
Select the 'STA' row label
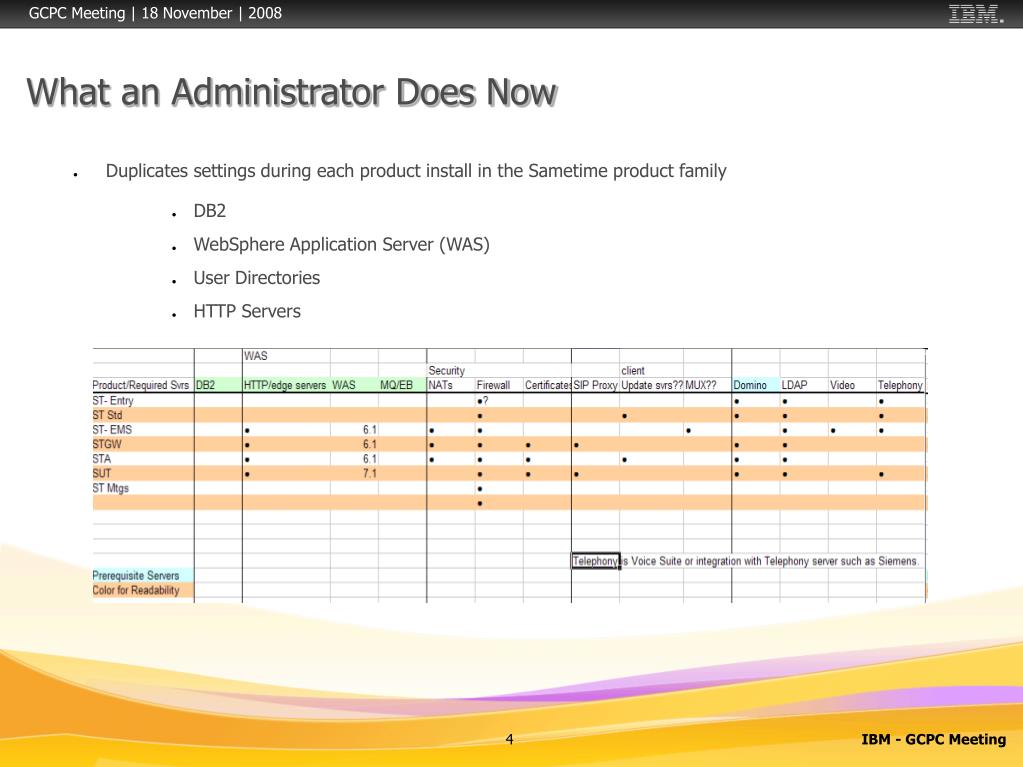pyautogui.click(x=102, y=459)
